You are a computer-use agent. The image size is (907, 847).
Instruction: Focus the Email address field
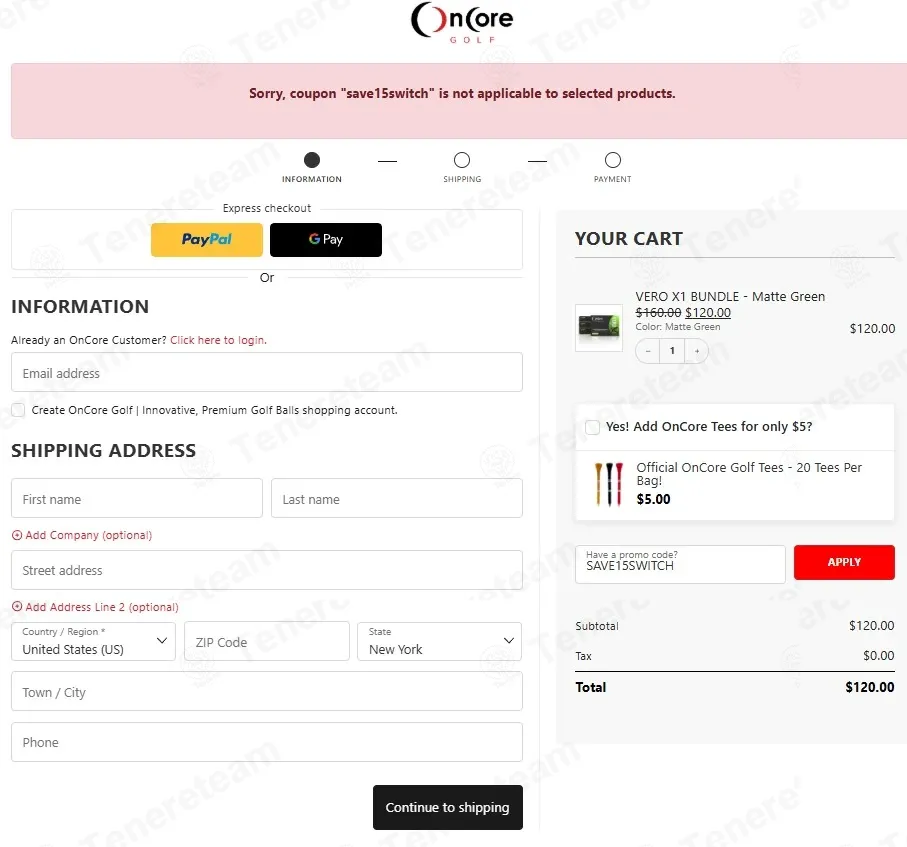pos(267,372)
